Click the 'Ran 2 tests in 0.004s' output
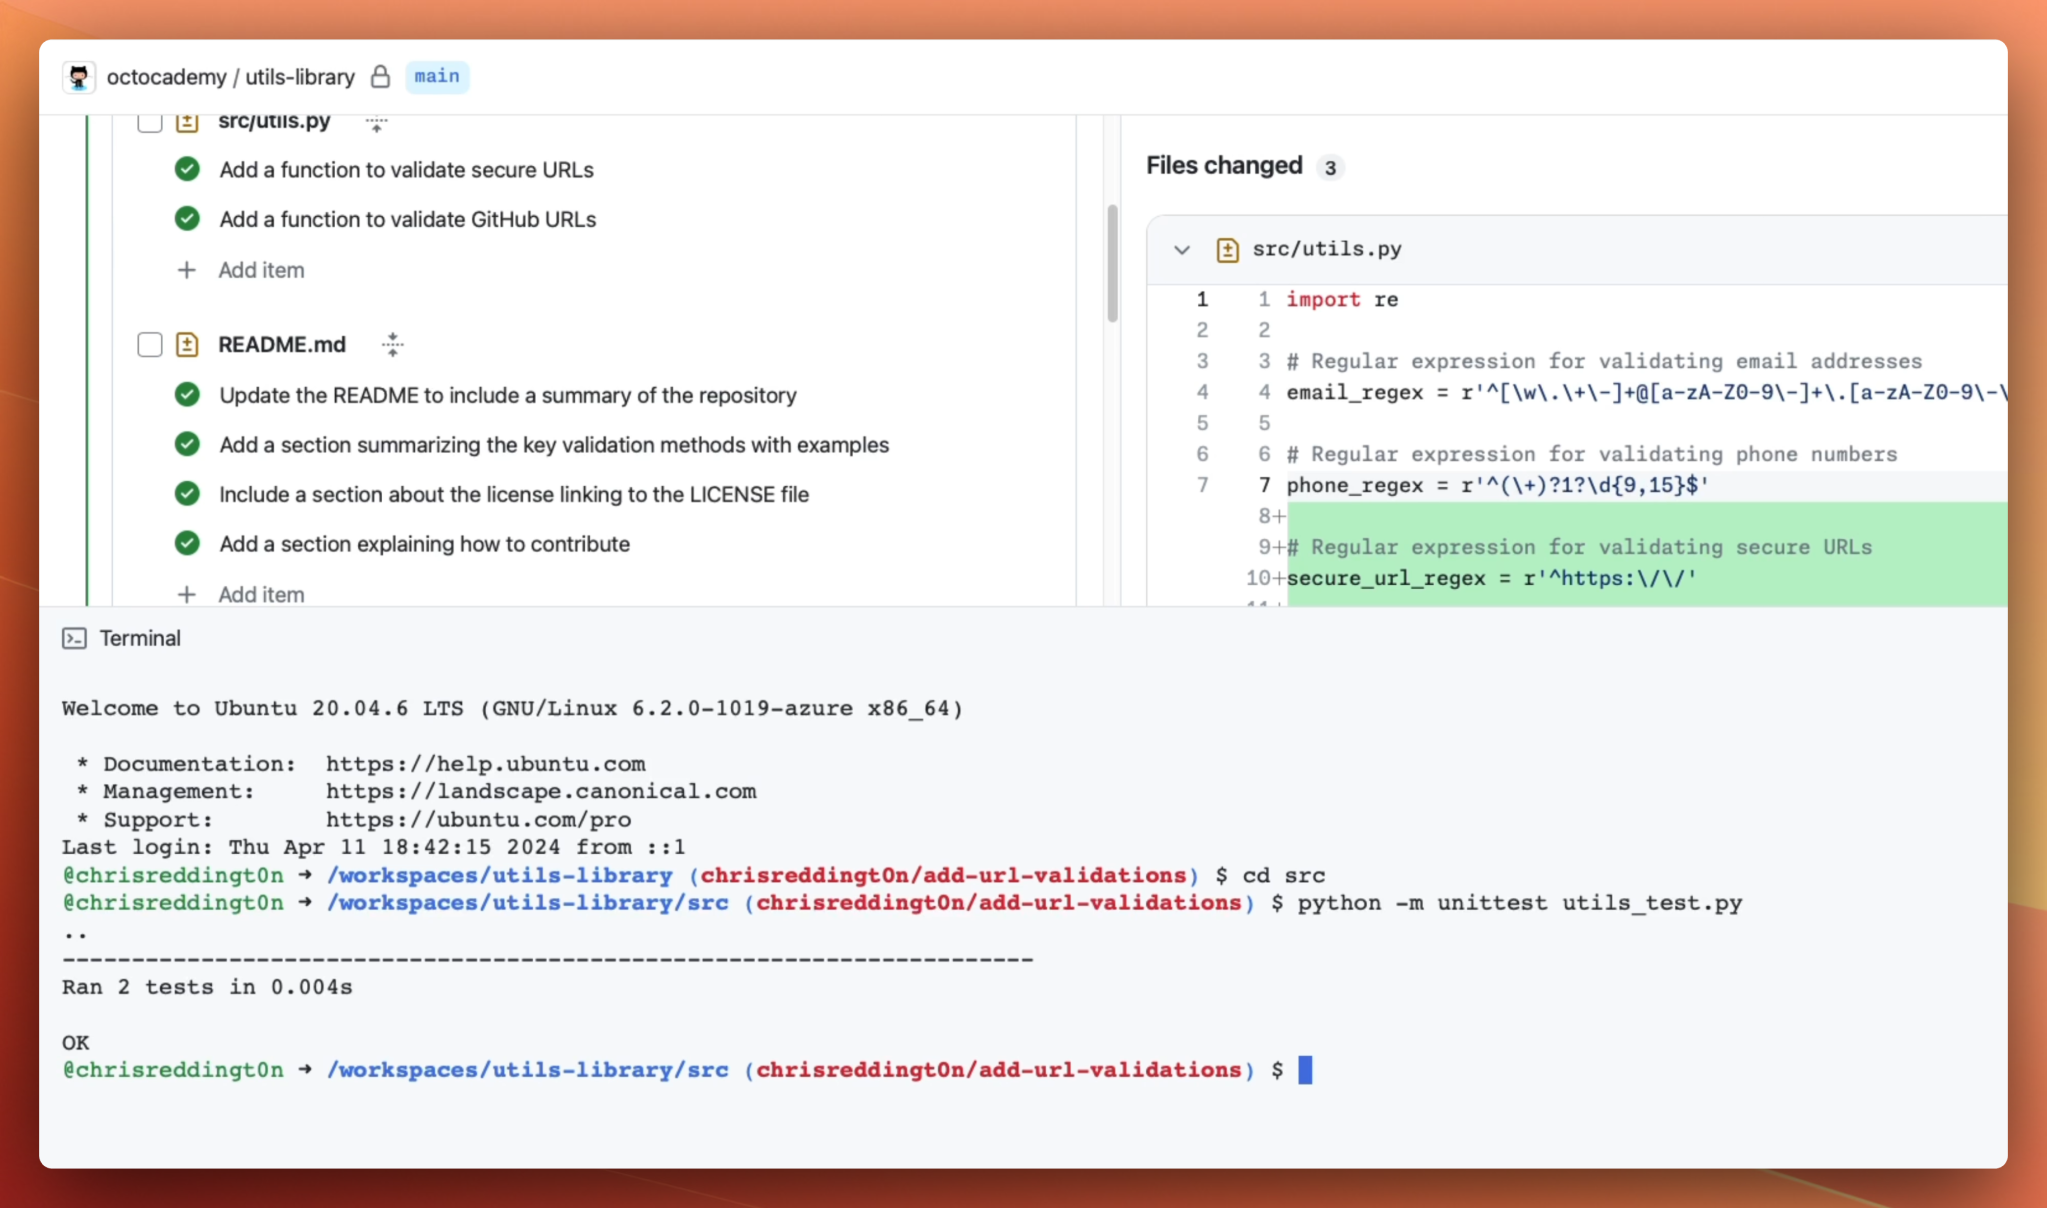The width and height of the screenshot is (2047, 1208). (x=207, y=987)
